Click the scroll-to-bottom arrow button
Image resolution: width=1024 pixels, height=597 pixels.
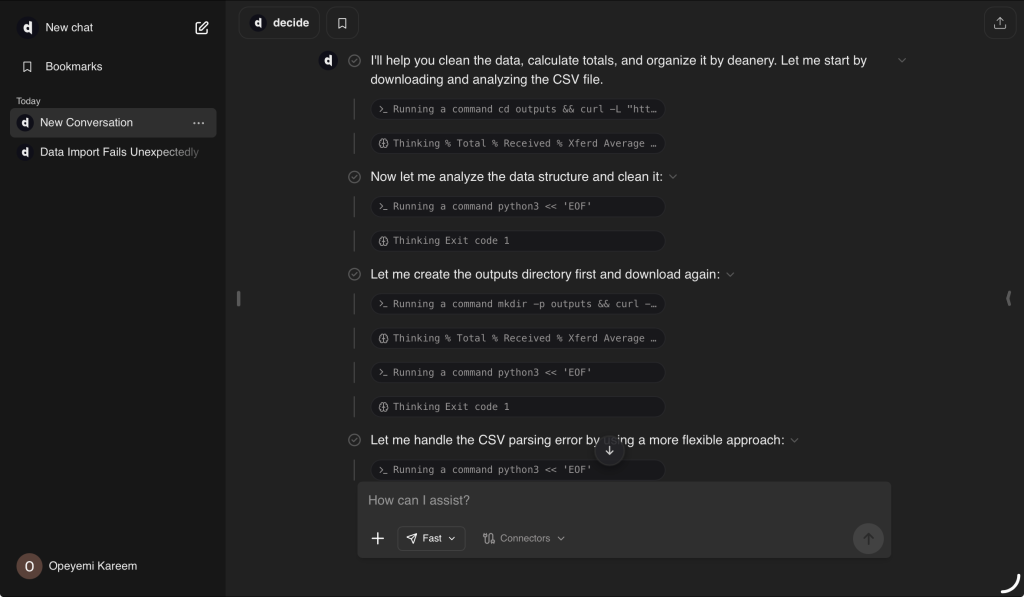pyautogui.click(x=609, y=451)
